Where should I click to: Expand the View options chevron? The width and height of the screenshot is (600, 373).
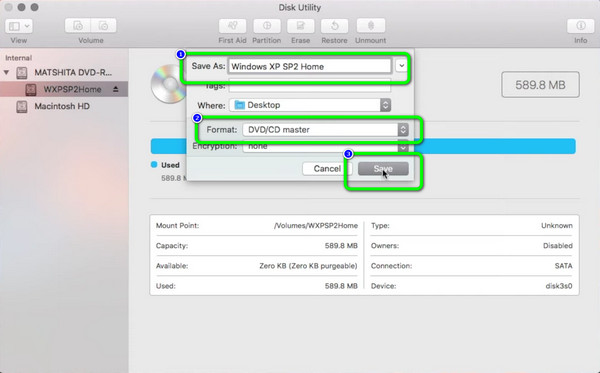tap(28, 26)
